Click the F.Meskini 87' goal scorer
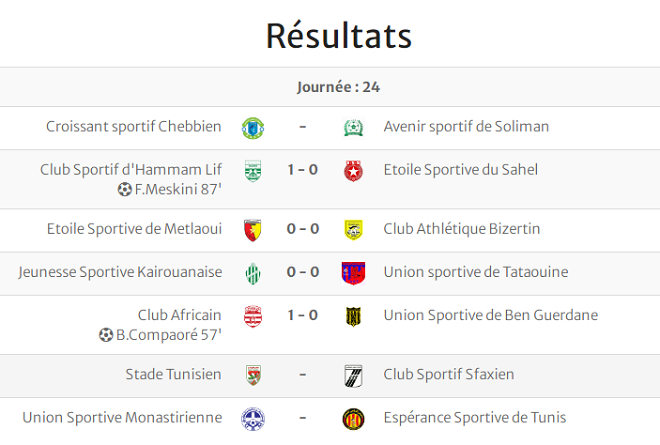 [177, 189]
